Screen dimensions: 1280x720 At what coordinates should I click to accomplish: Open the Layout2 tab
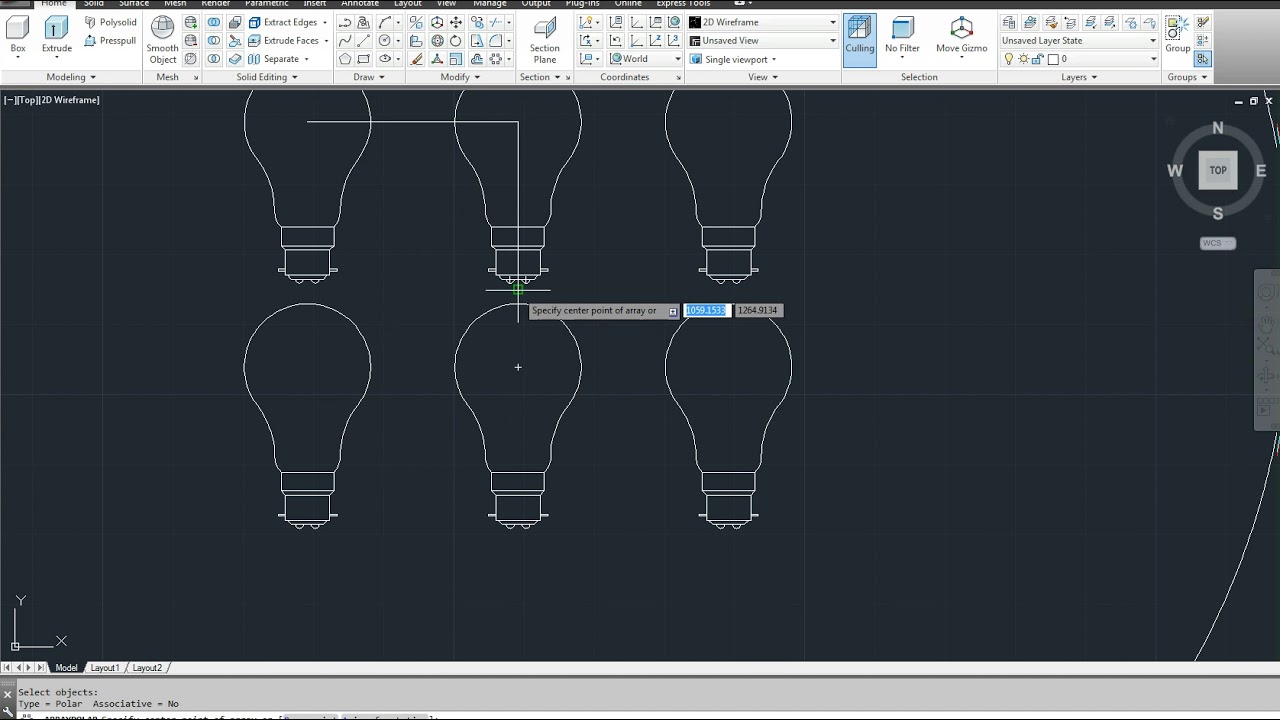[x=147, y=667]
